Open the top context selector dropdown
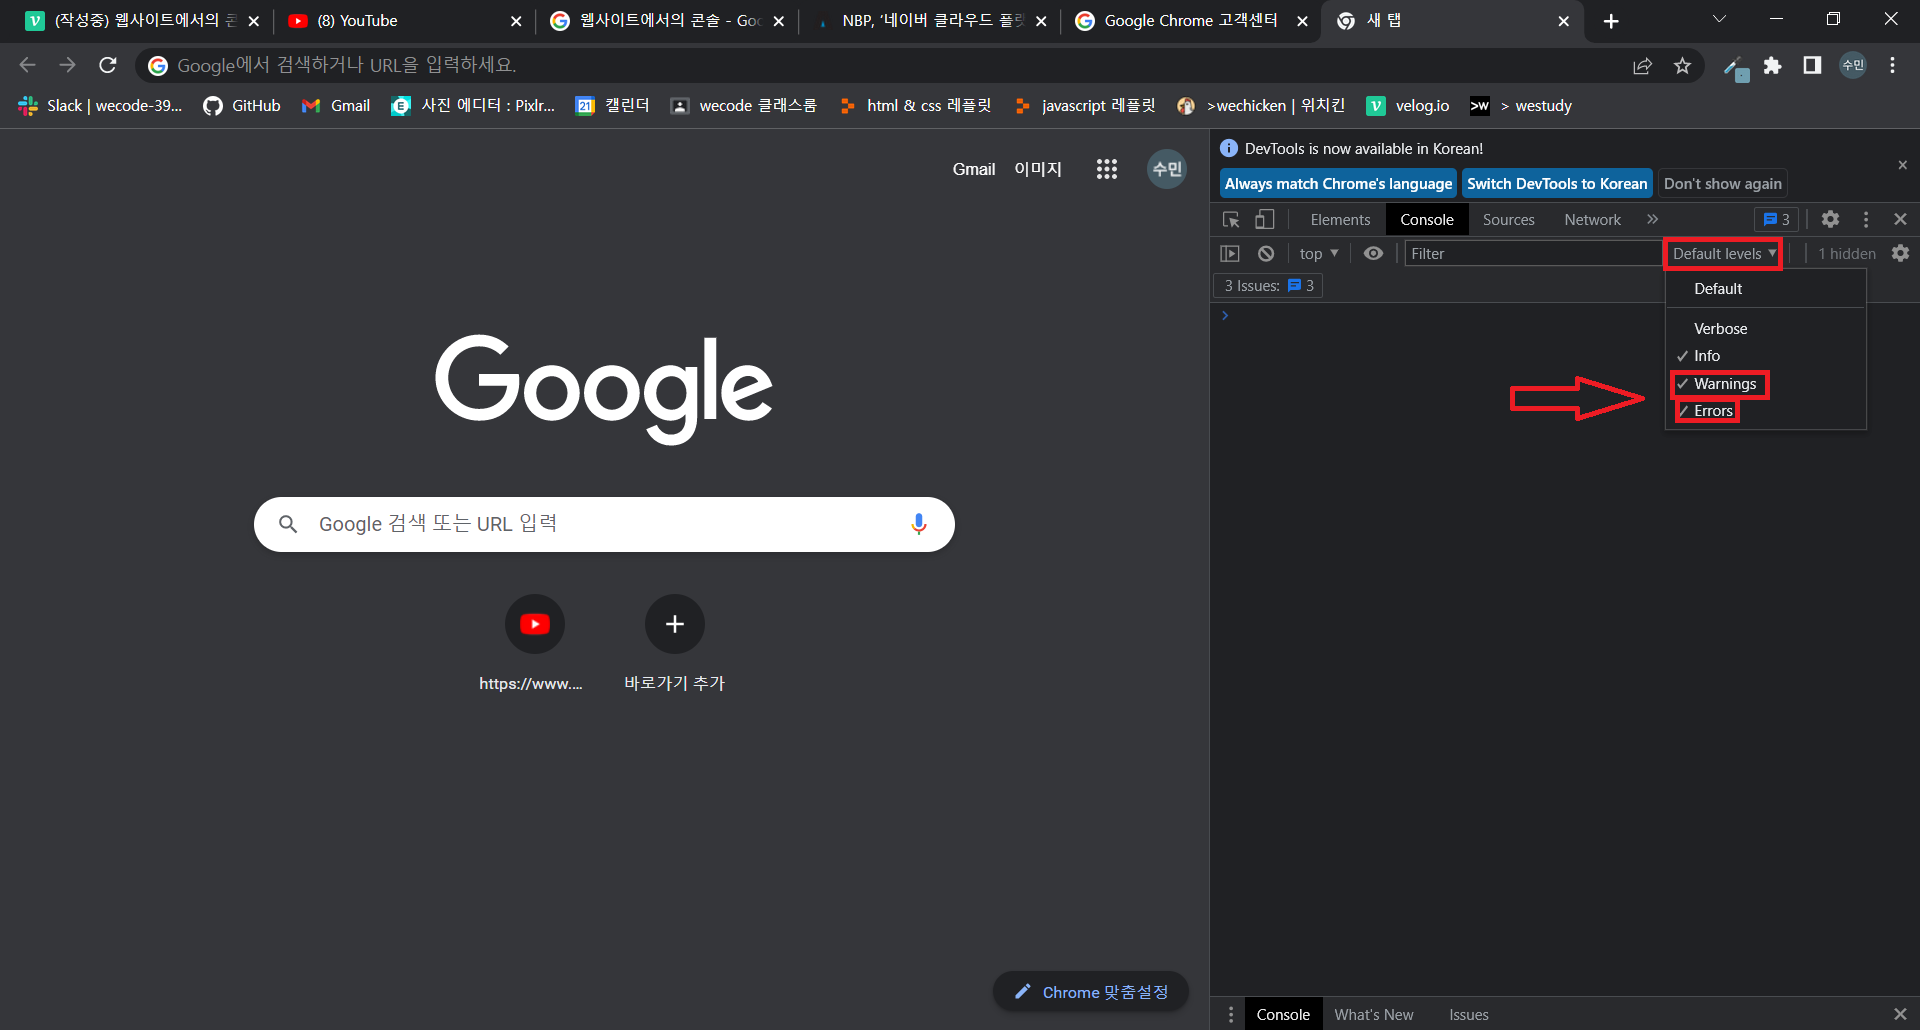This screenshot has height=1030, width=1920. coord(1317,254)
